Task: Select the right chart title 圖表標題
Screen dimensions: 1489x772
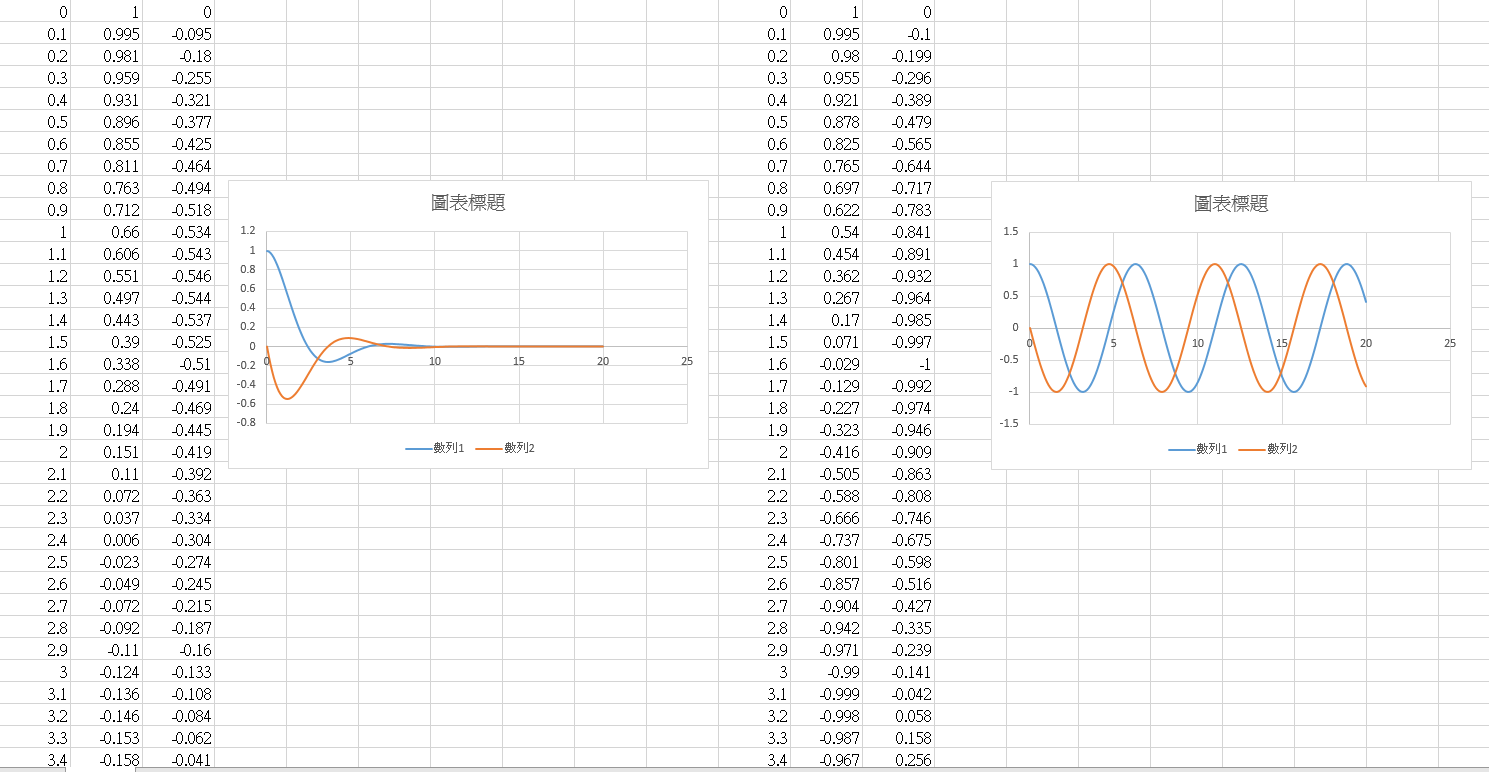Action: pyautogui.click(x=1231, y=203)
